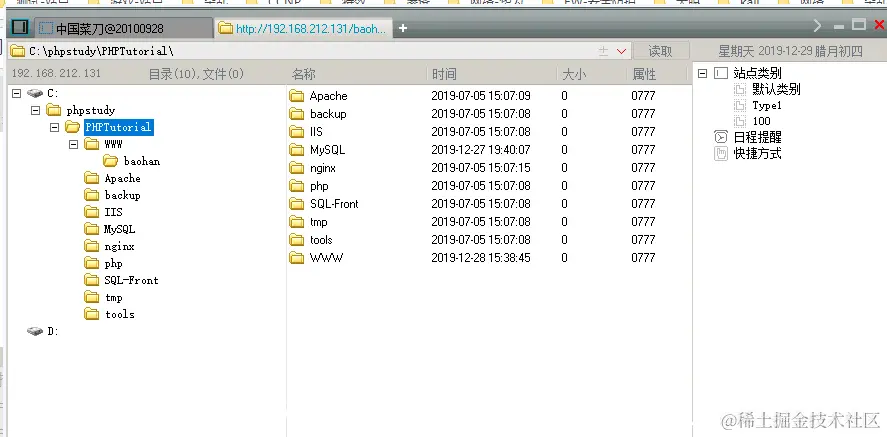
Task: Select MySQL folder in the tree
Action: point(119,229)
